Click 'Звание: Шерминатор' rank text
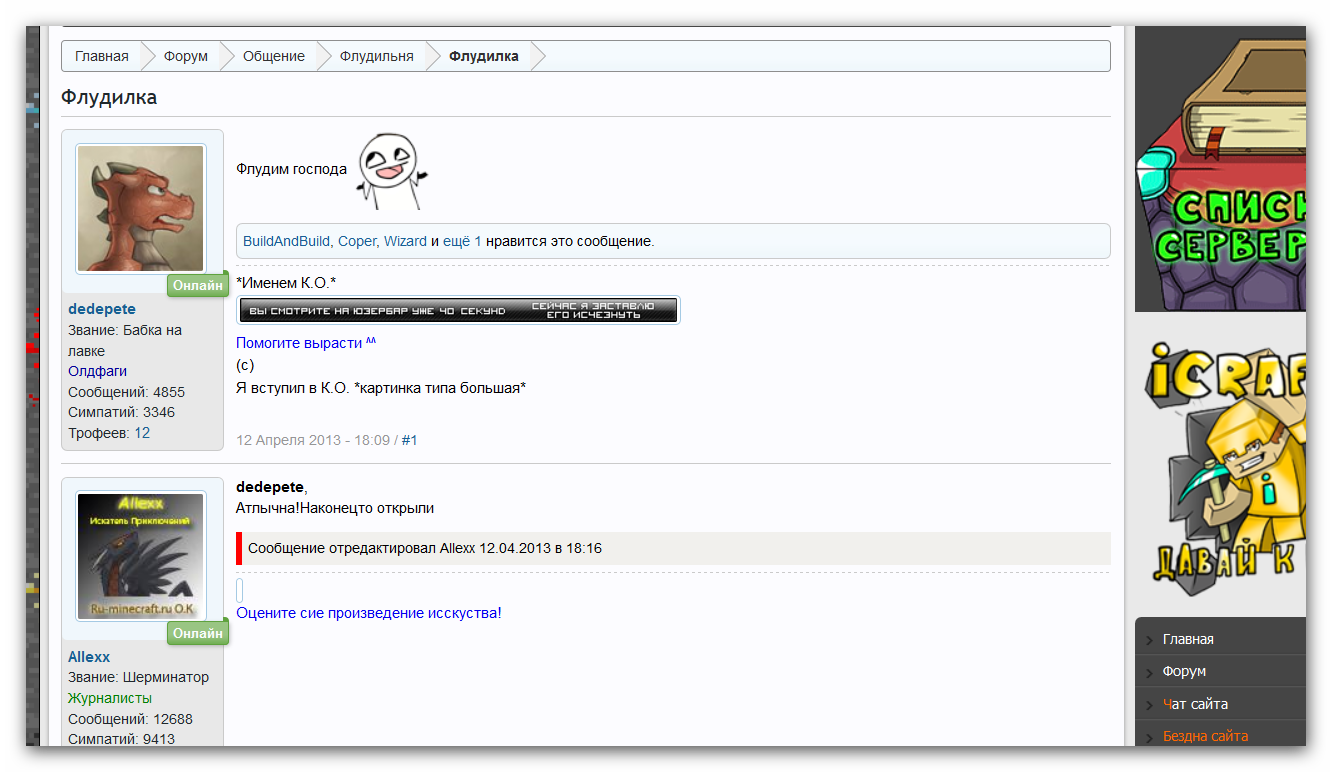The width and height of the screenshot is (1332, 772). (x=138, y=677)
